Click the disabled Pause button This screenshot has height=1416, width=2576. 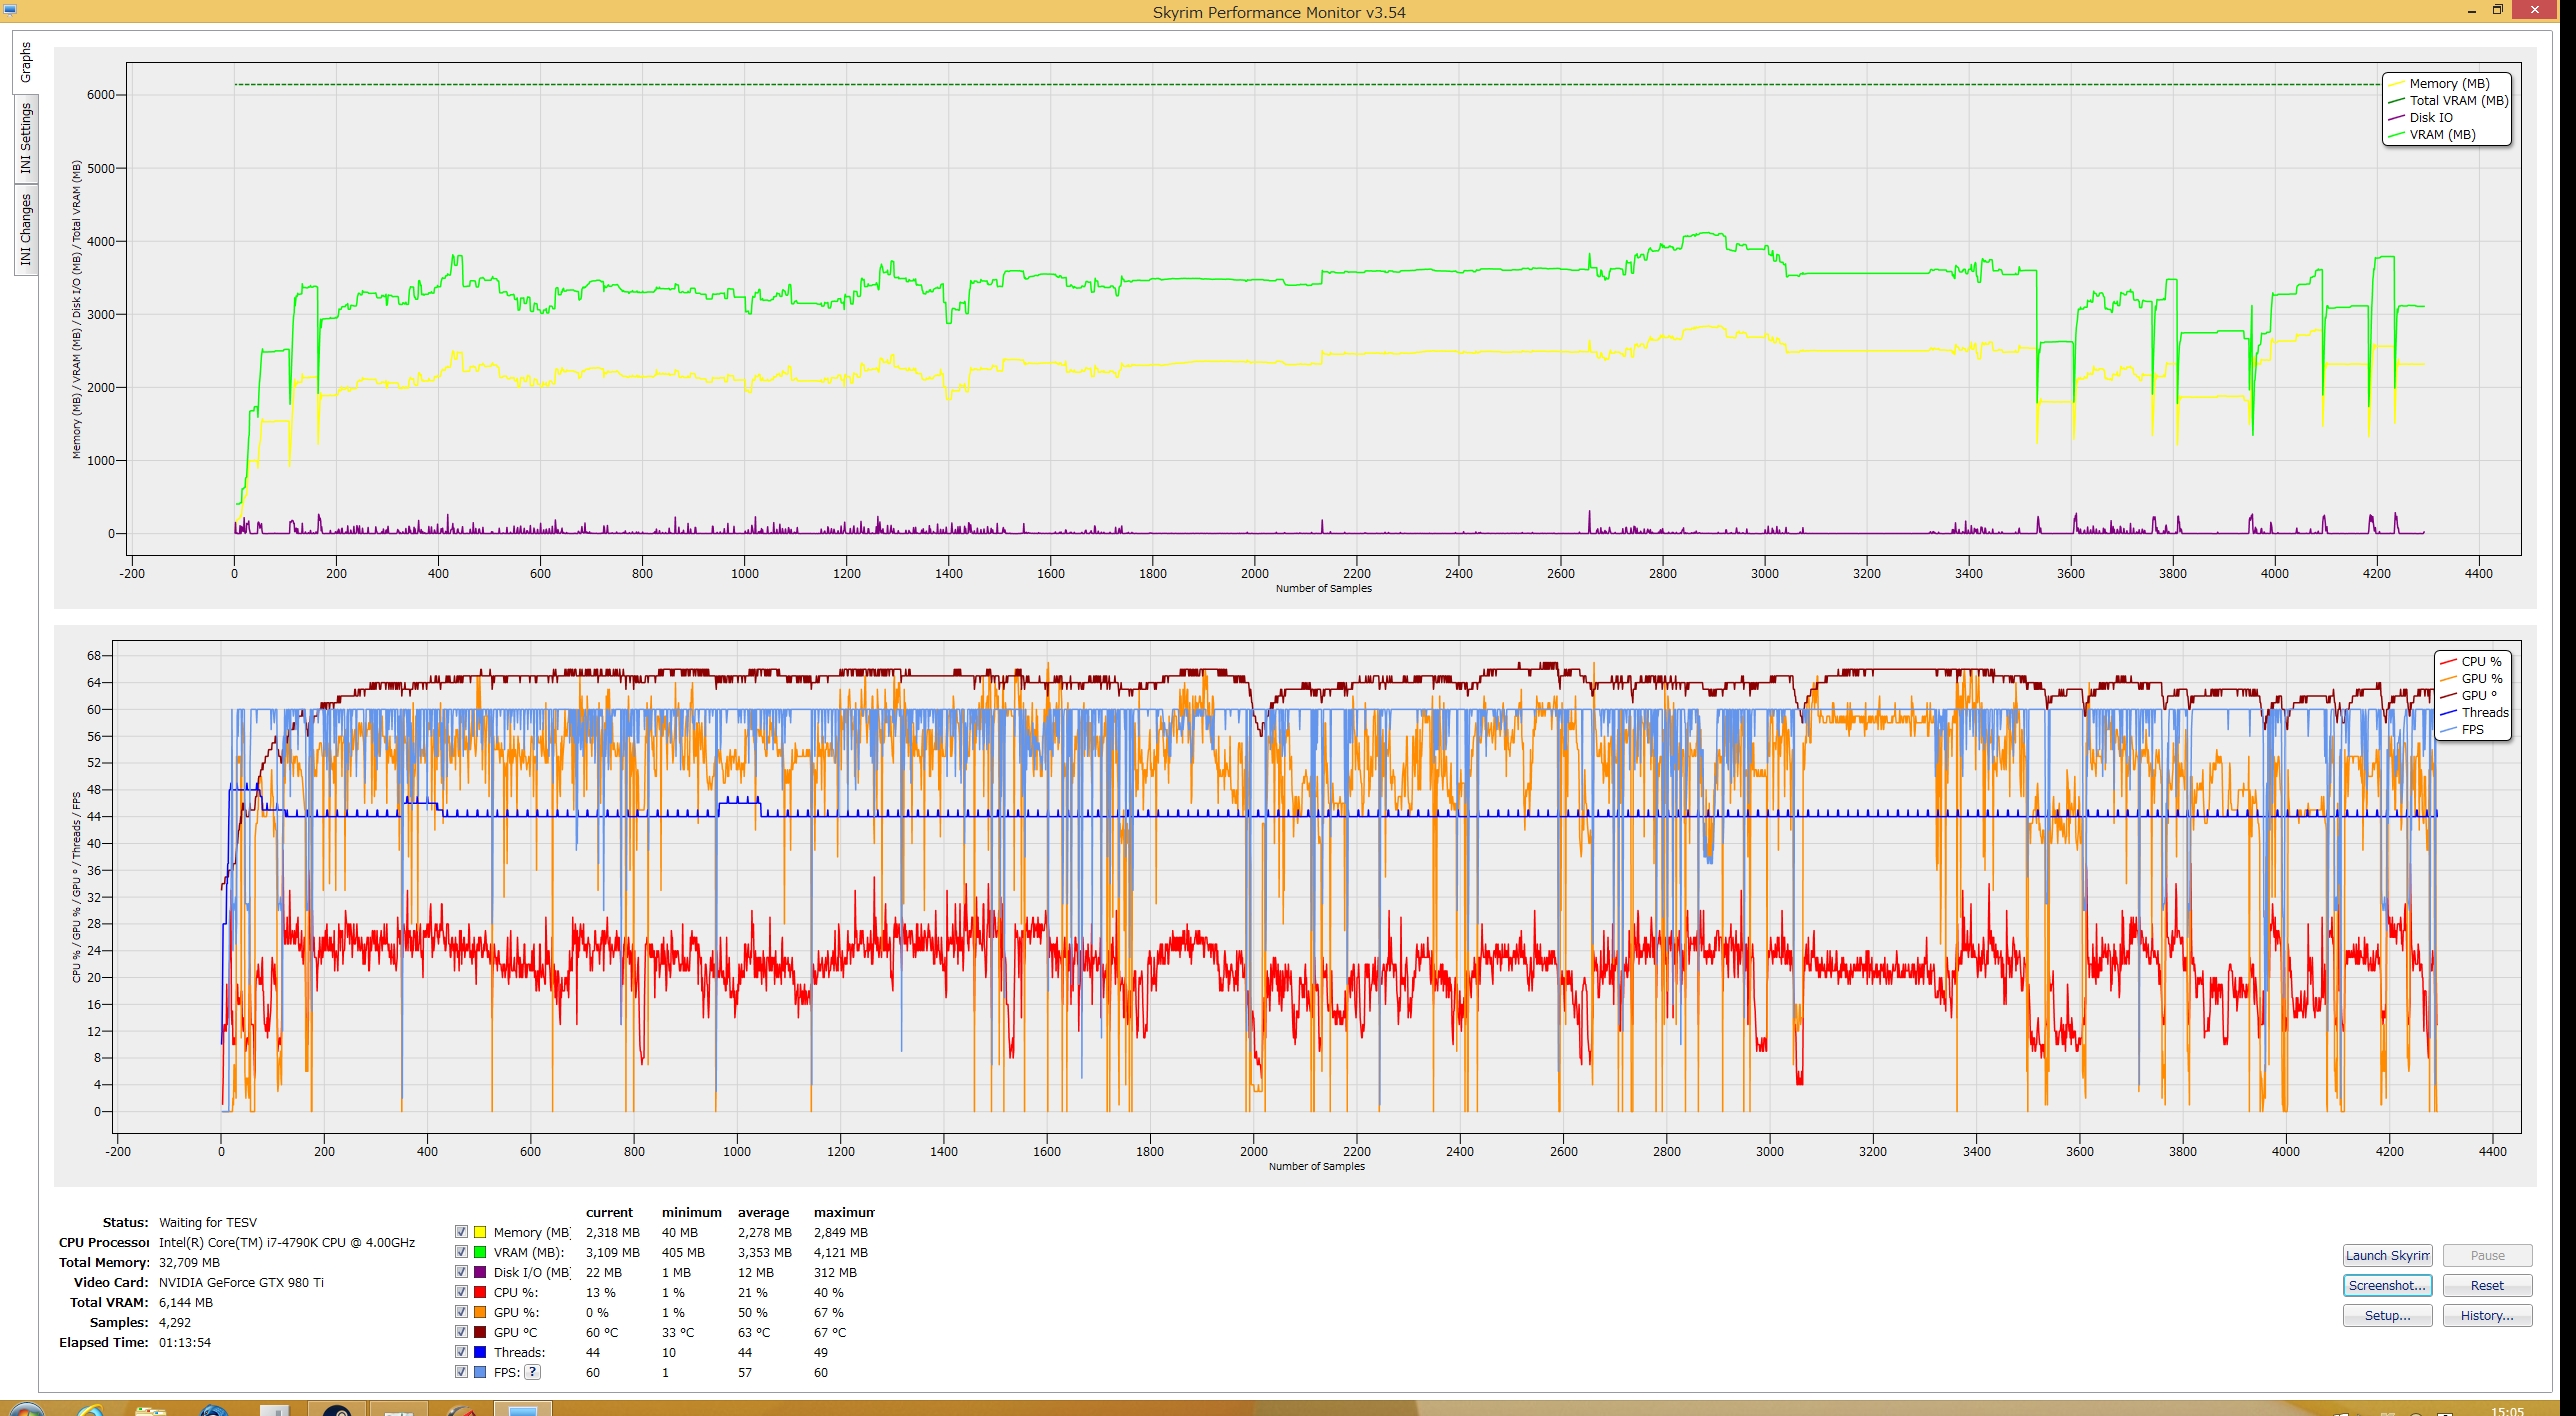click(2487, 1256)
